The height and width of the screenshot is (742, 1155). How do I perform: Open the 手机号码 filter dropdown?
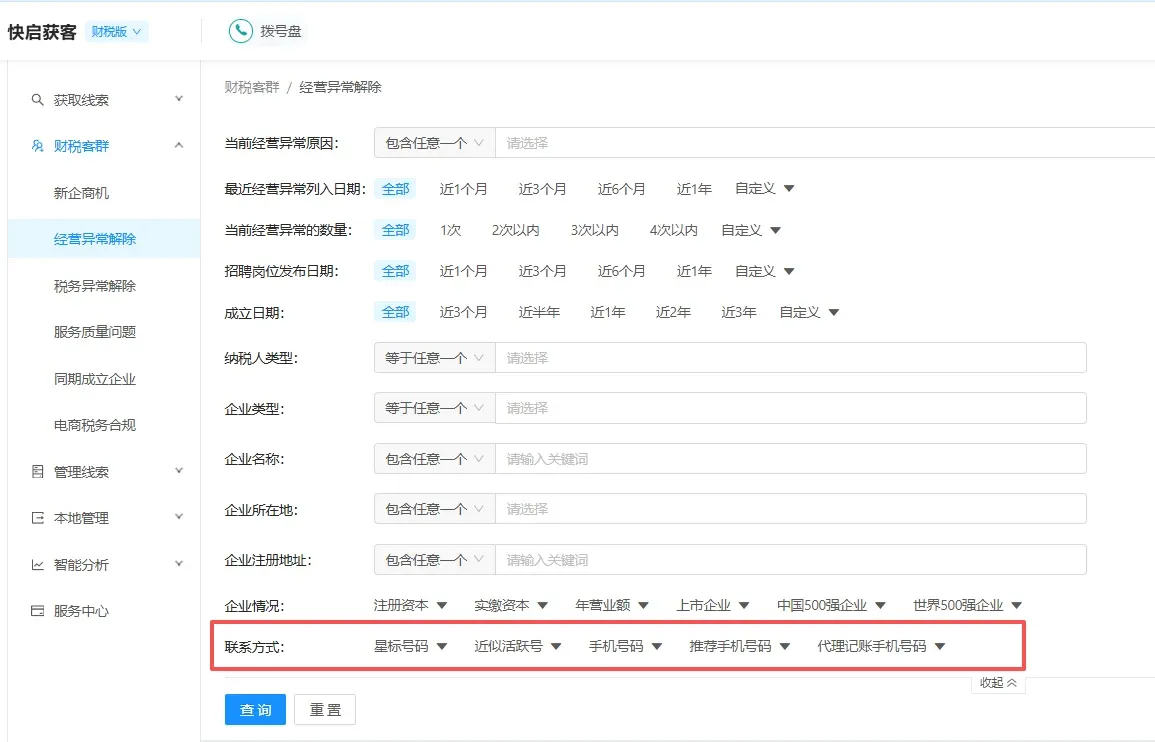(x=625, y=646)
